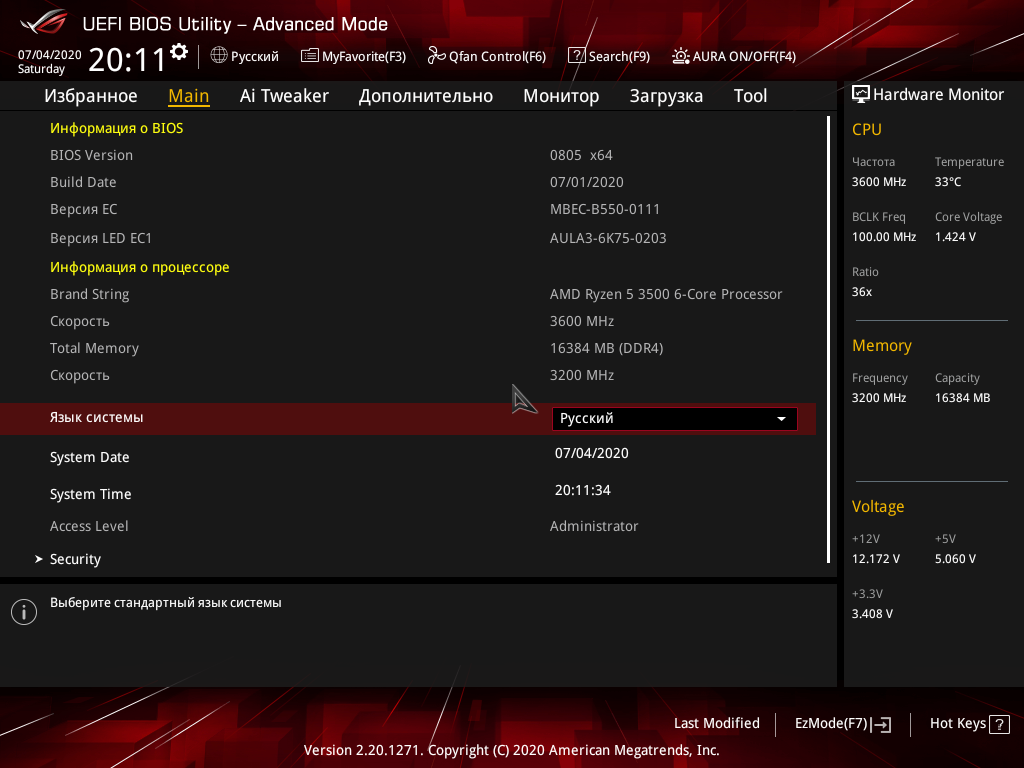Click processor speed value 3600 MHz

point(582,321)
